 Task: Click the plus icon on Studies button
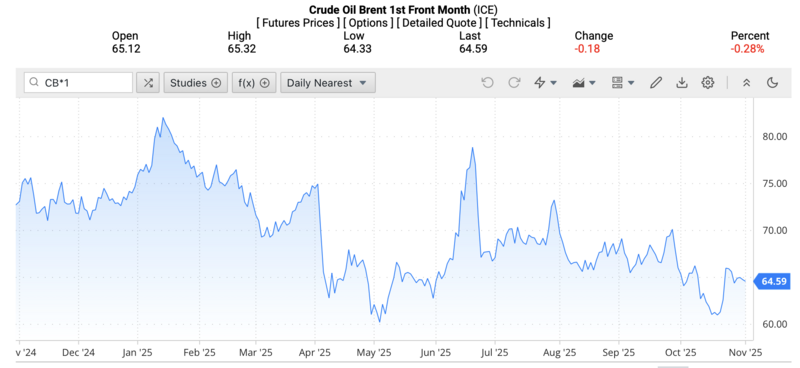(x=216, y=83)
